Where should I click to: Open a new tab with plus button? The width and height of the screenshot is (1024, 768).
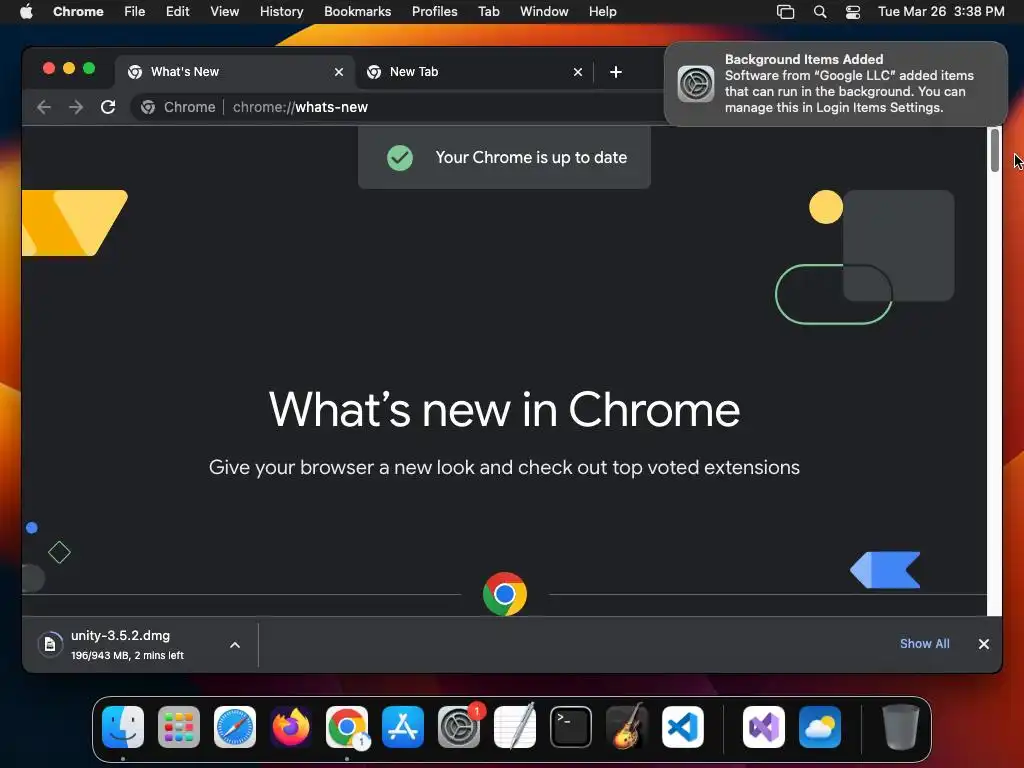click(616, 72)
